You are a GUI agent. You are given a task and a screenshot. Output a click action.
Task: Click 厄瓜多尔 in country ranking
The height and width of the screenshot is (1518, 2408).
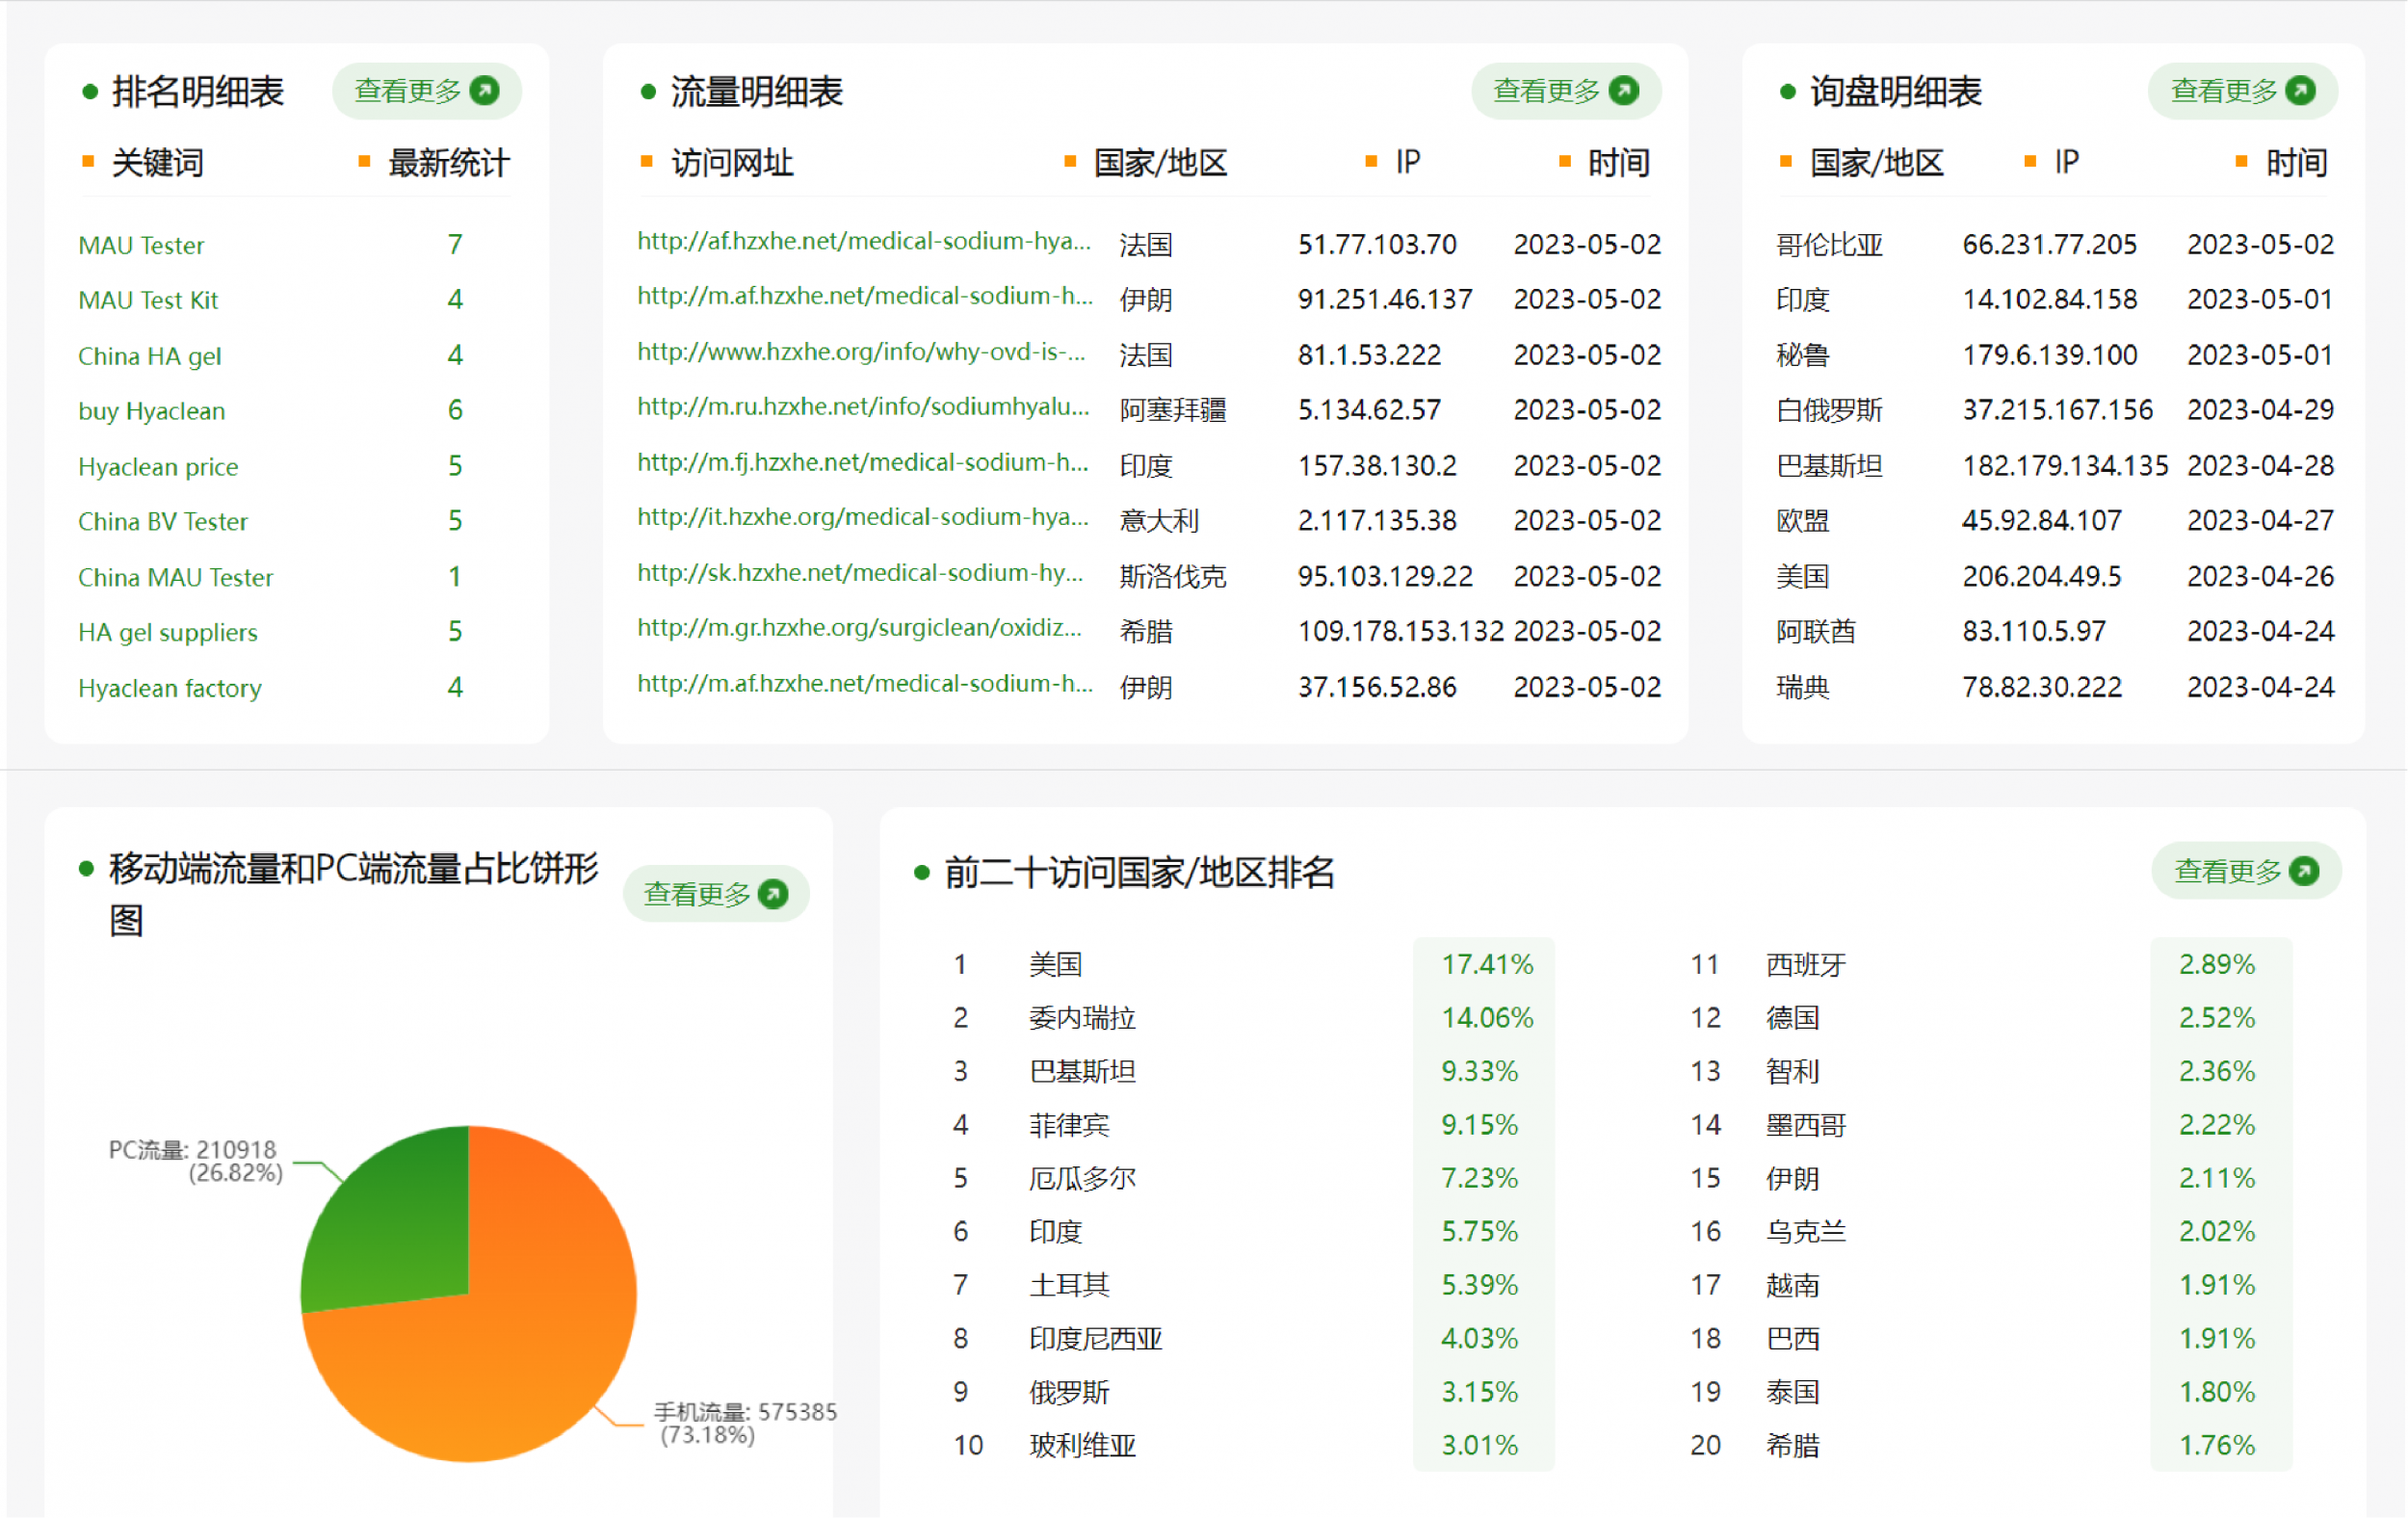(1082, 1179)
